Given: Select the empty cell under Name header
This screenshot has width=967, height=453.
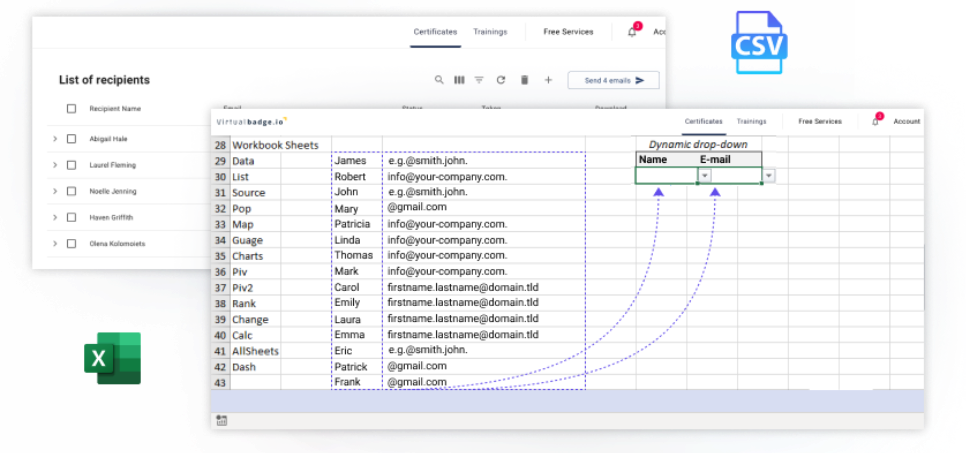Looking at the screenshot, I should [x=667, y=176].
